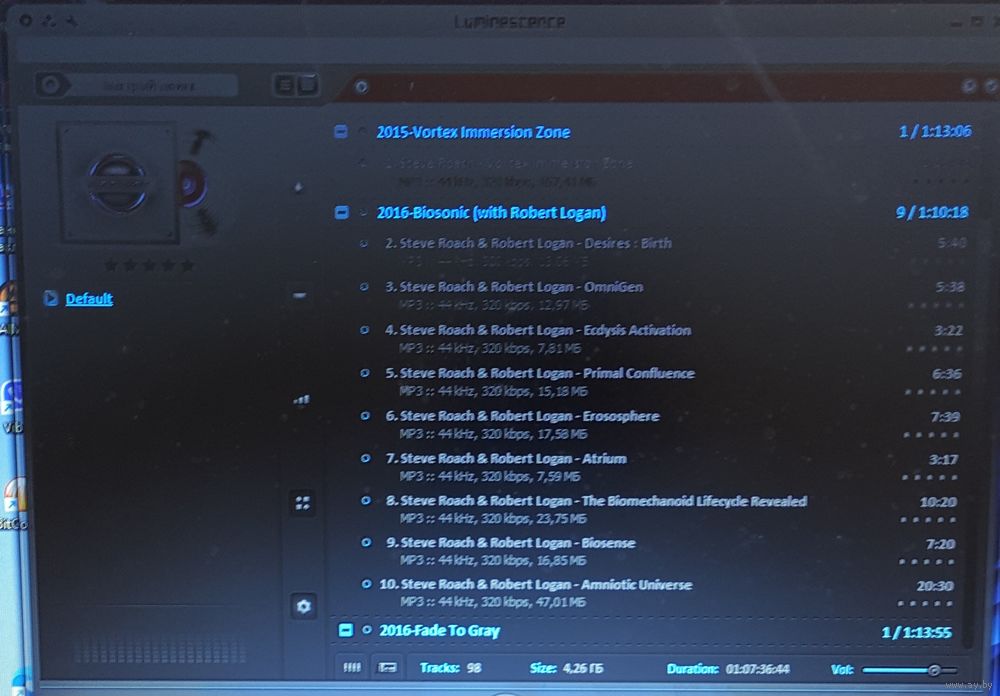1000x696 pixels.
Task: Click the Size: 4,26 ГБ status entry
Action: tap(566, 668)
